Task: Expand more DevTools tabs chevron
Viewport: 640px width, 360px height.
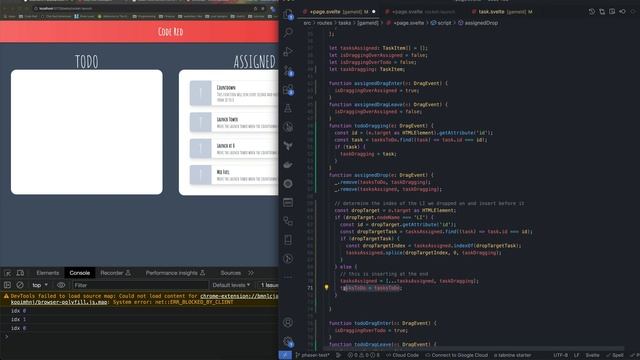Action: [251, 273]
